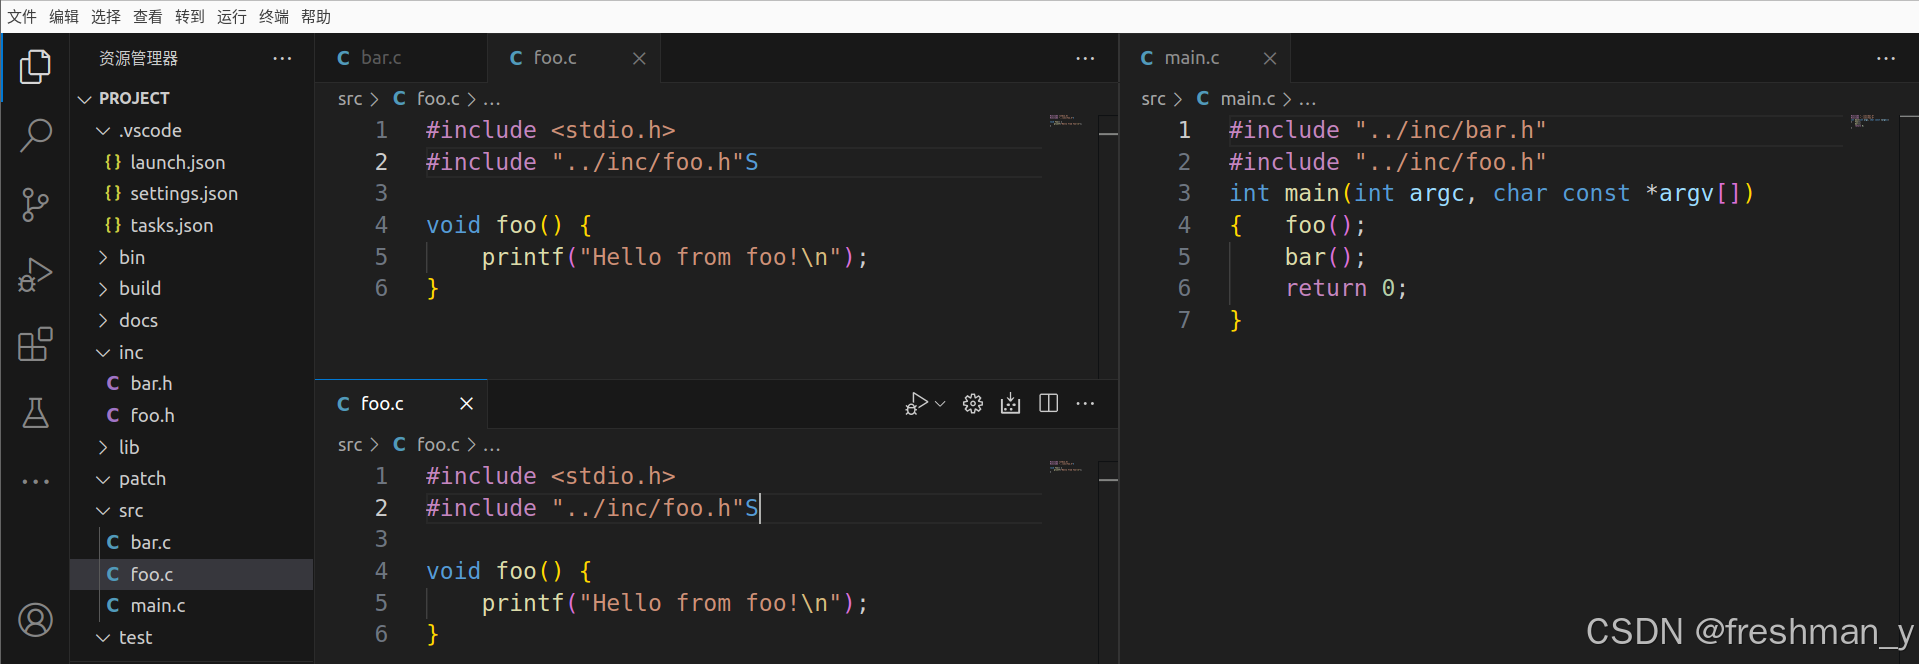Open the 转到 (Go) menu
Image resolution: width=1919 pixels, height=664 pixels.
click(190, 16)
